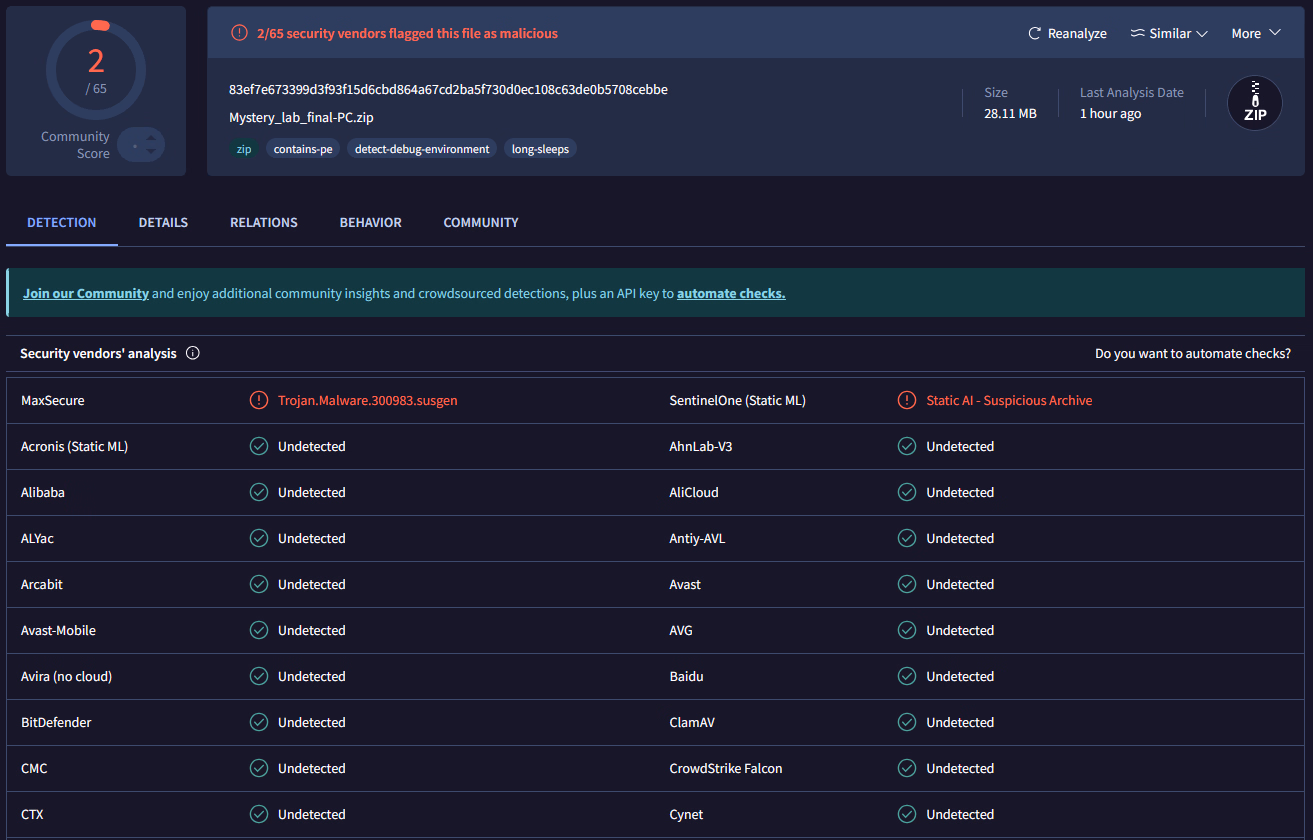1313x840 pixels.
Task: Click the checkmark icon for AhnLab-V3
Action: (x=907, y=446)
